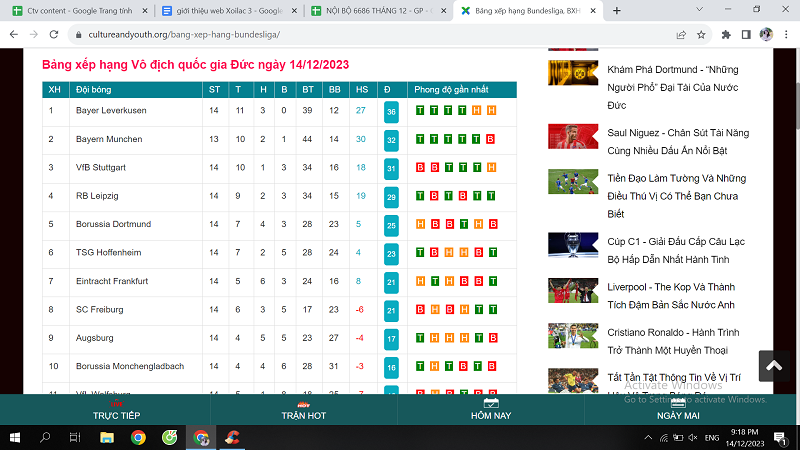Open article Cúp C1 - Giải Đấu Cấp Câu Lạc Bộ
The width and height of the screenshot is (800, 450).
[x=676, y=250]
